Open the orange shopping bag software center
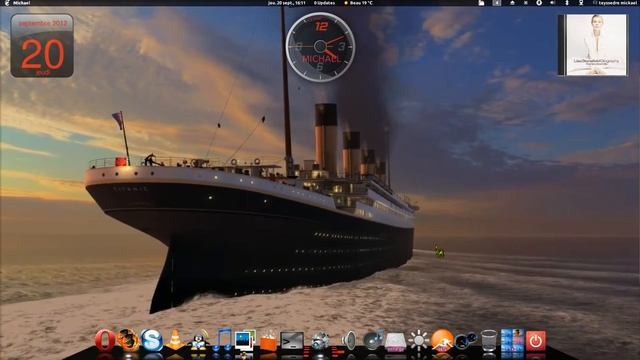The image size is (640, 360). (x=268, y=341)
